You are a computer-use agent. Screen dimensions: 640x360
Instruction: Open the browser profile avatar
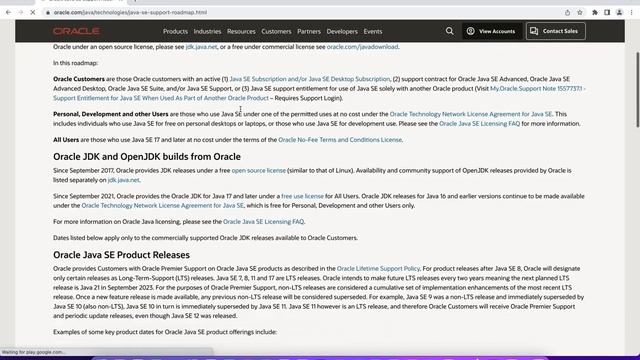pyautogui.click(x=619, y=13)
